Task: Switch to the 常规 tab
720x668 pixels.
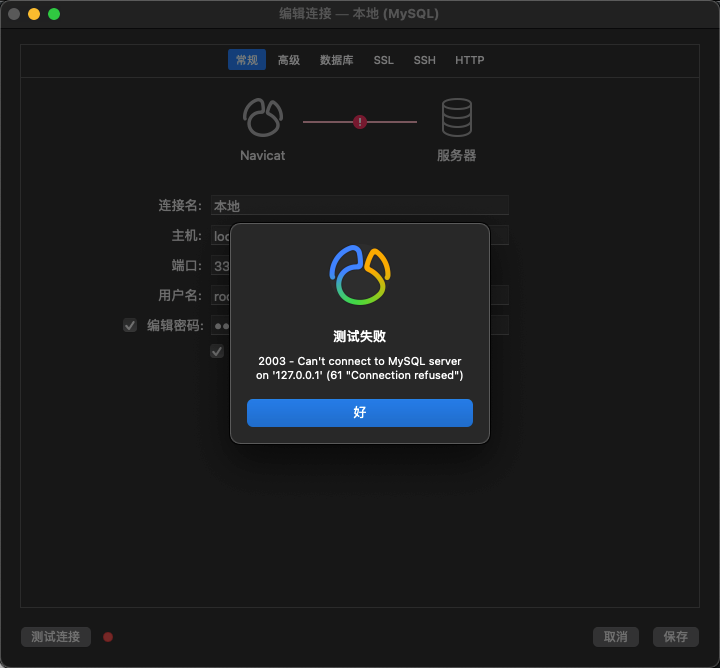Action: pos(247,60)
